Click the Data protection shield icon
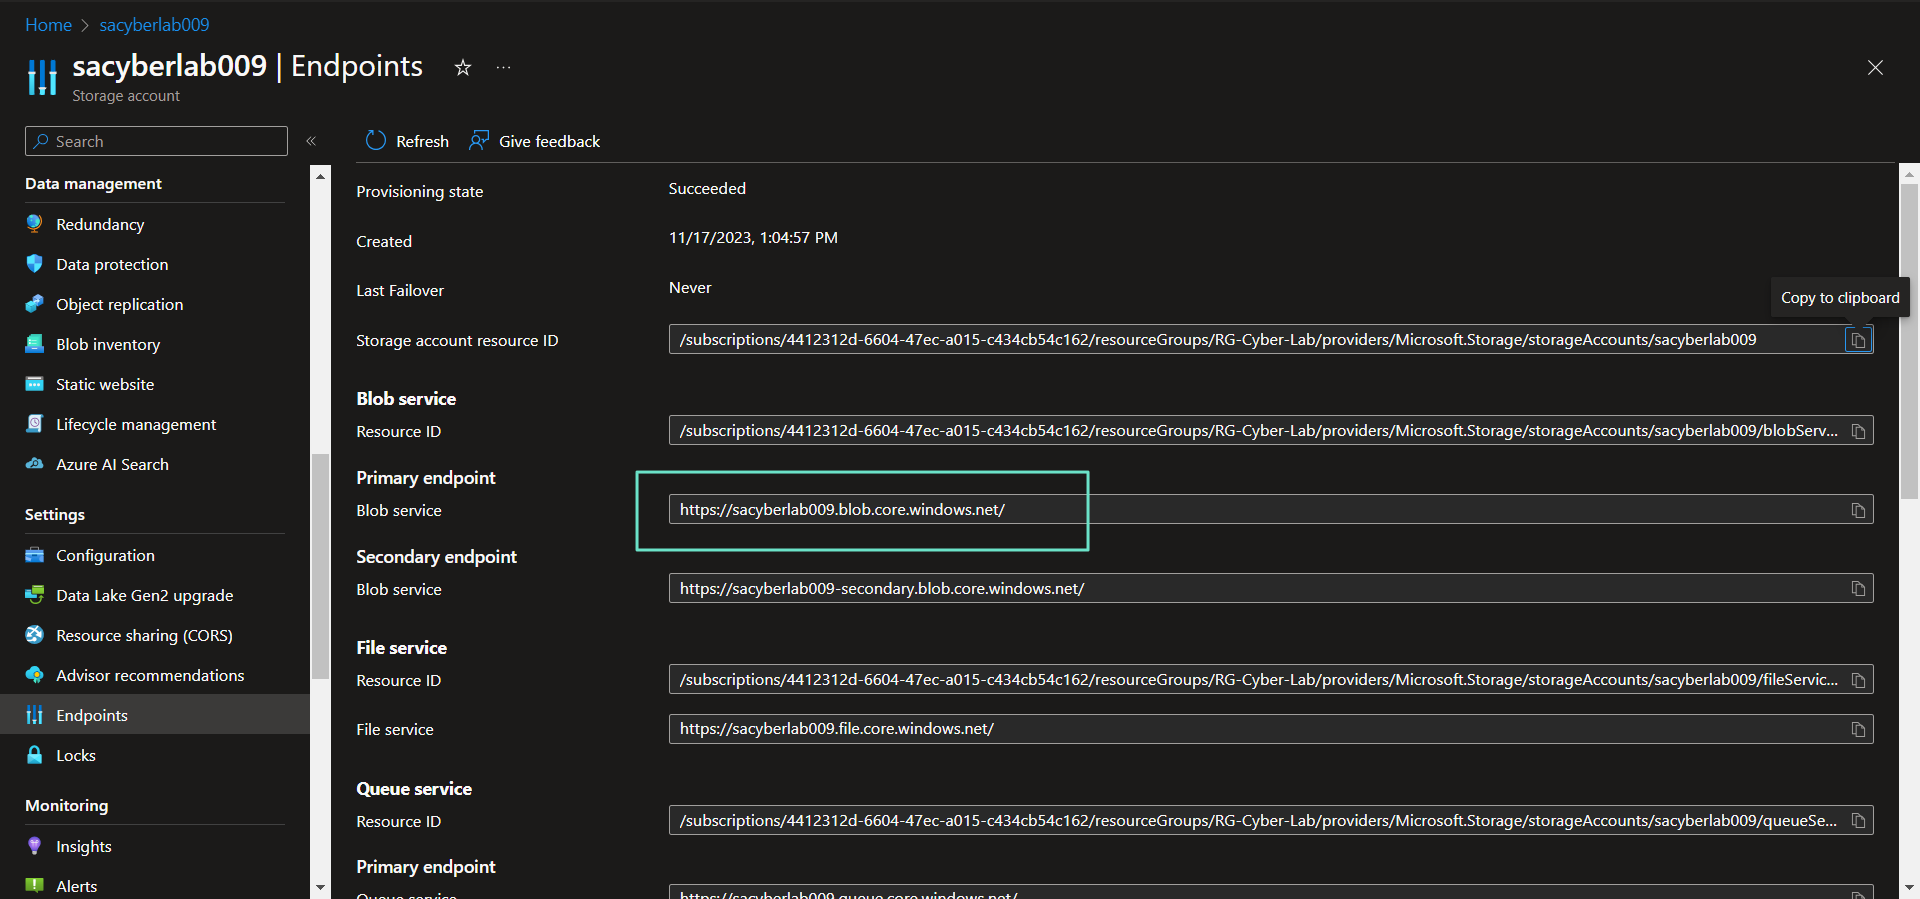The height and width of the screenshot is (899, 1920). [x=35, y=264]
